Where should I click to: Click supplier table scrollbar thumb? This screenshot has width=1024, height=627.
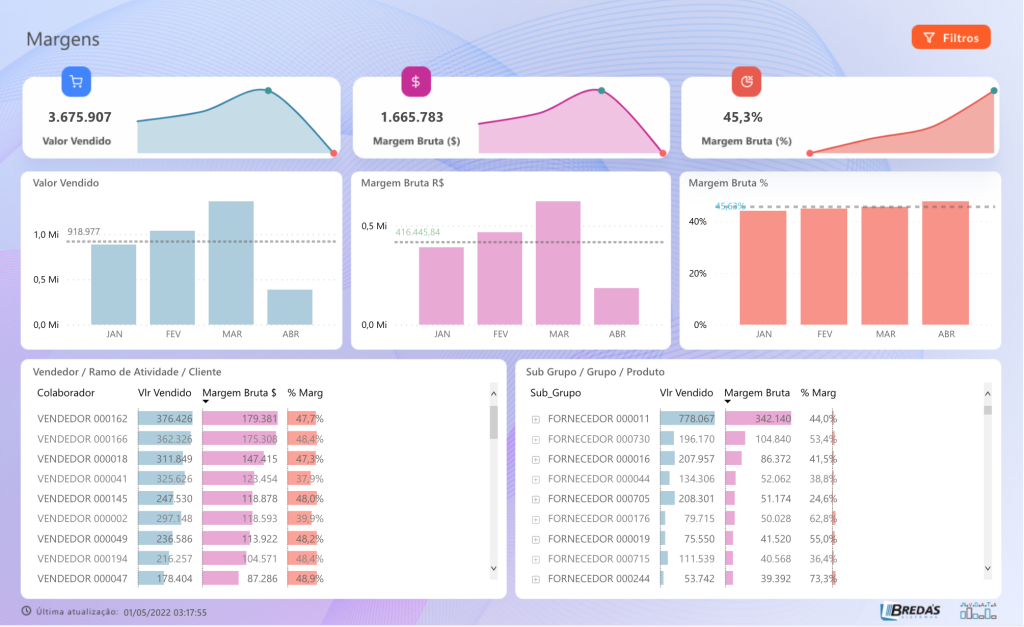(x=987, y=410)
